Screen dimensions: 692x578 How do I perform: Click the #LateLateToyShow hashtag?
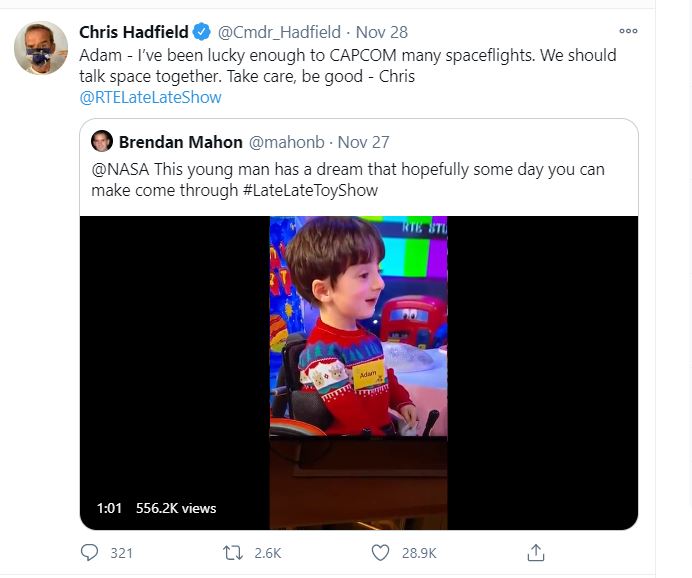pyautogui.click(x=310, y=190)
